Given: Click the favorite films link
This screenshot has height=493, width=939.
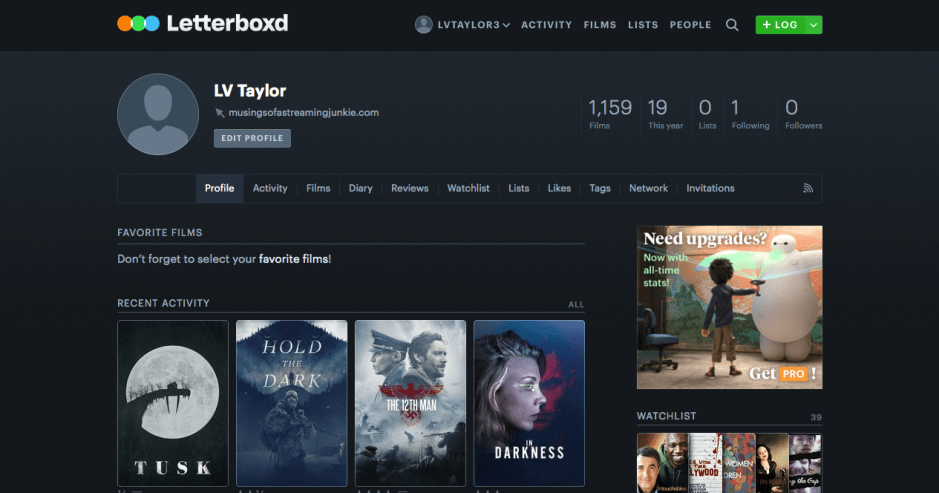Looking at the screenshot, I should 292,259.
